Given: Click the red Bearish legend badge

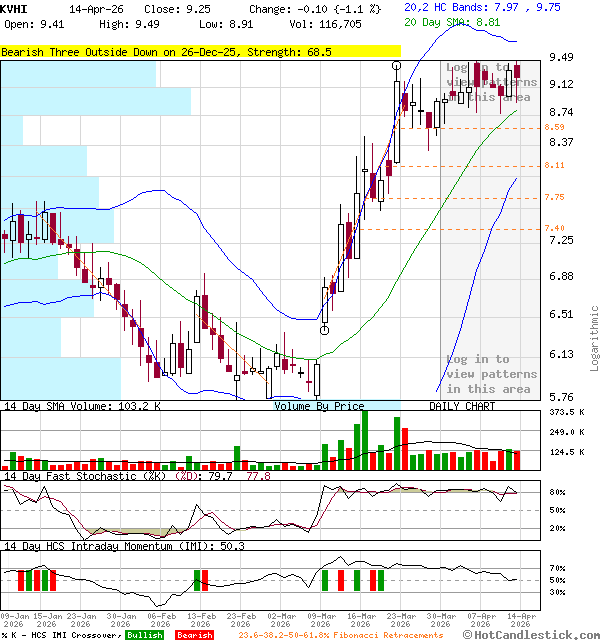Looking at the screenshot, I should tap(194, 635).
